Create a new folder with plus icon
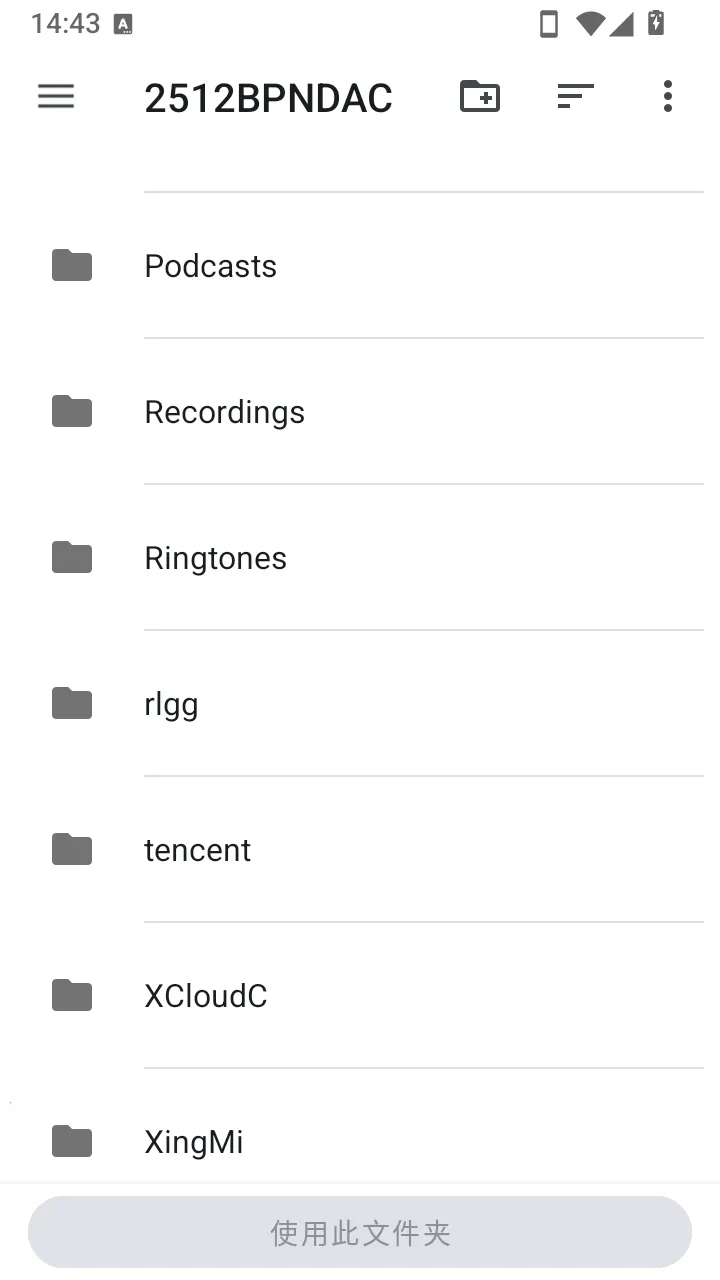Screen dimensions: 720x1280 coord(480,96)
